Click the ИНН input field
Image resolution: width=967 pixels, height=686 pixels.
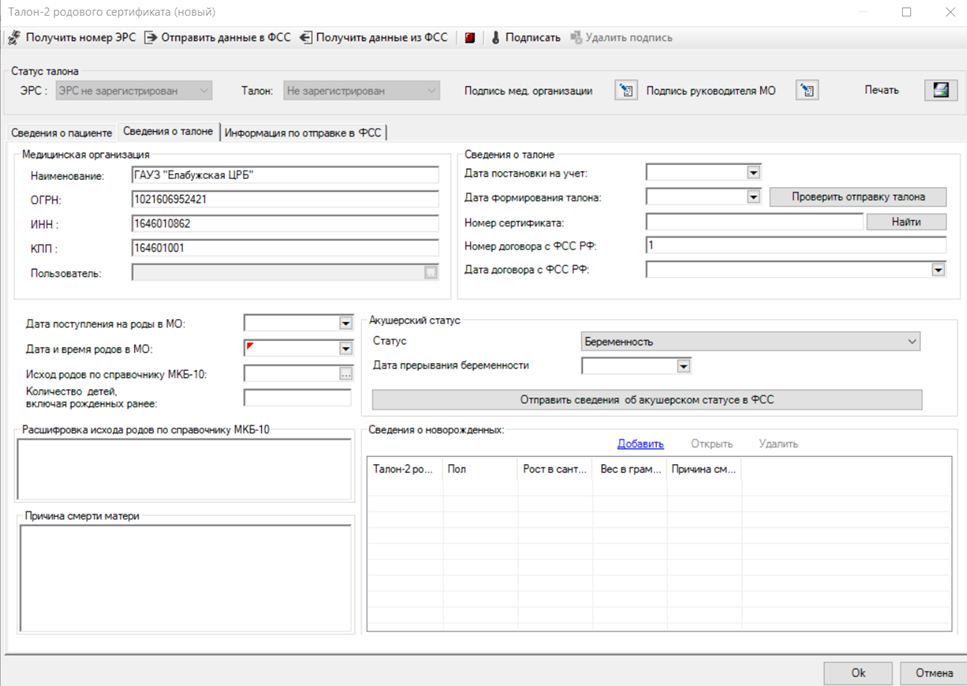tap(285, 223)
